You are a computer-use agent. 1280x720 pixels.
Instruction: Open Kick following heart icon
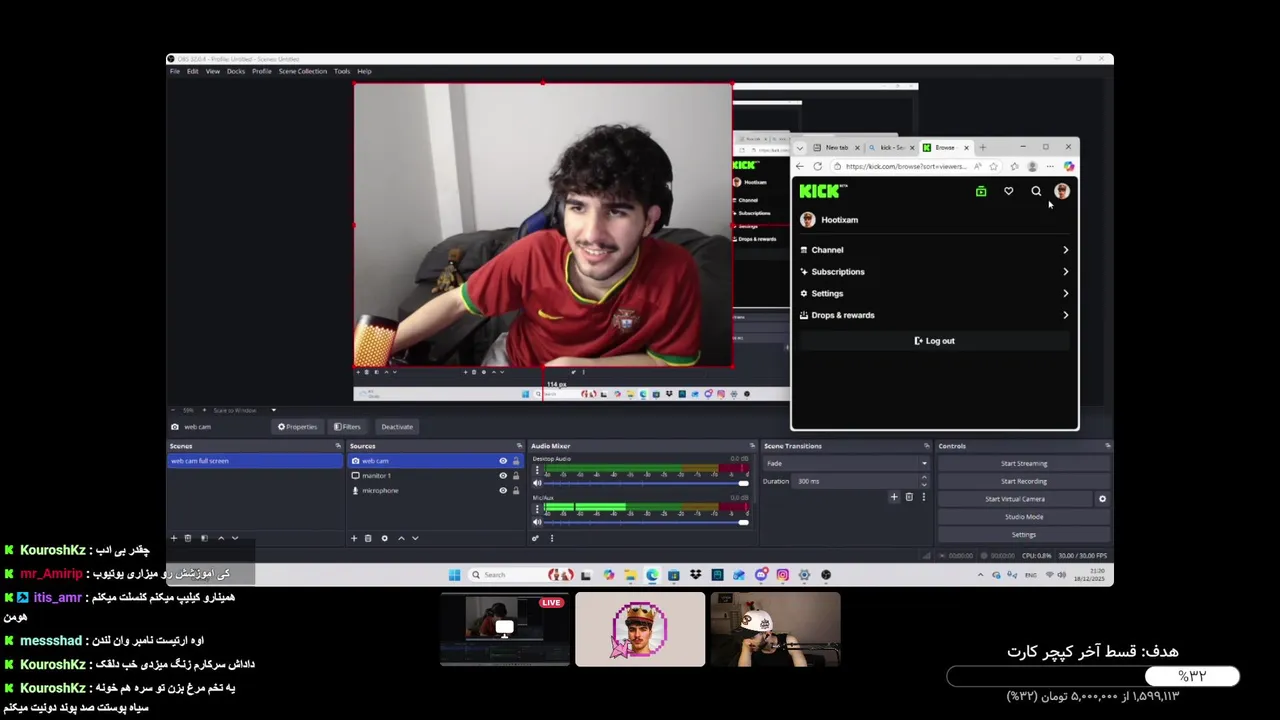pyautogui.click(x=1008, y=191)
